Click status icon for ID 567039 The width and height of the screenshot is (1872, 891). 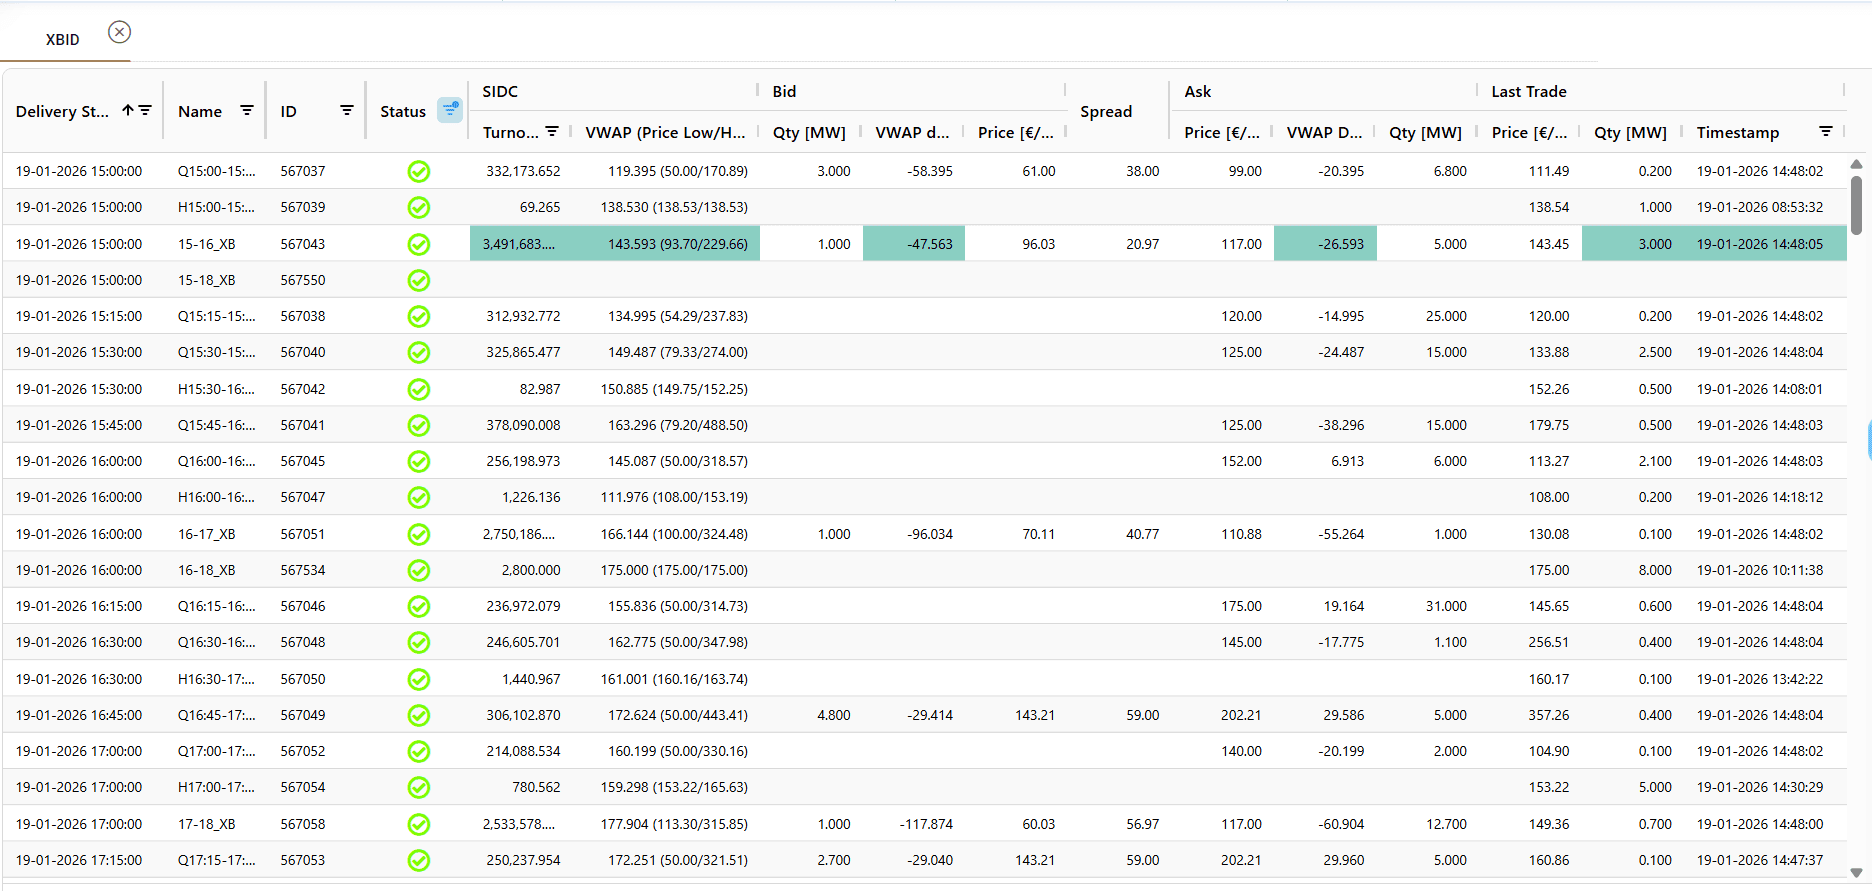coord(419,207)
